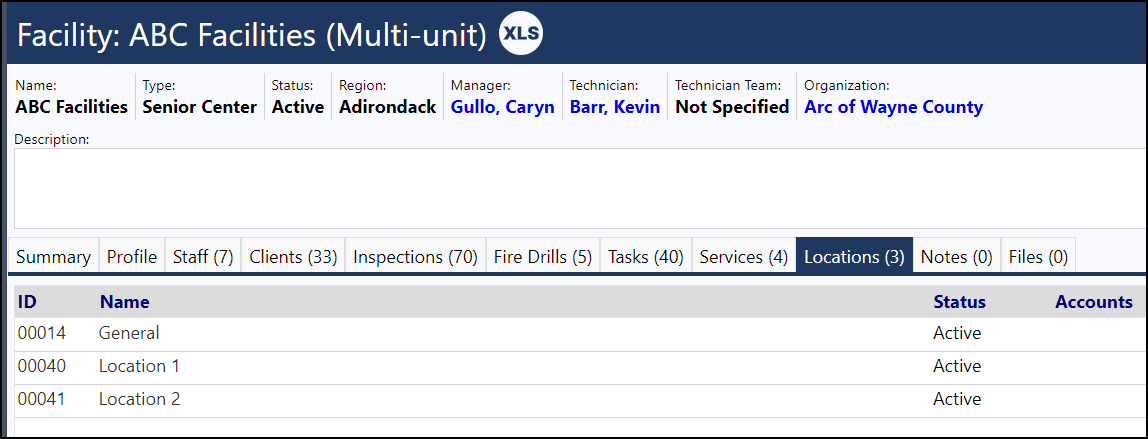Viewport: 1148px width, 439px height.
Task: Sort by the Status column header
Action: [959, 301]
